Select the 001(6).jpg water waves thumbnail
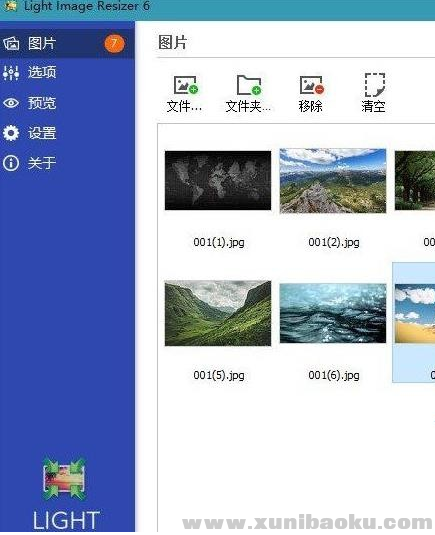Image resolution: width=435 pixels, height=535 pixels. coord(333,313)
